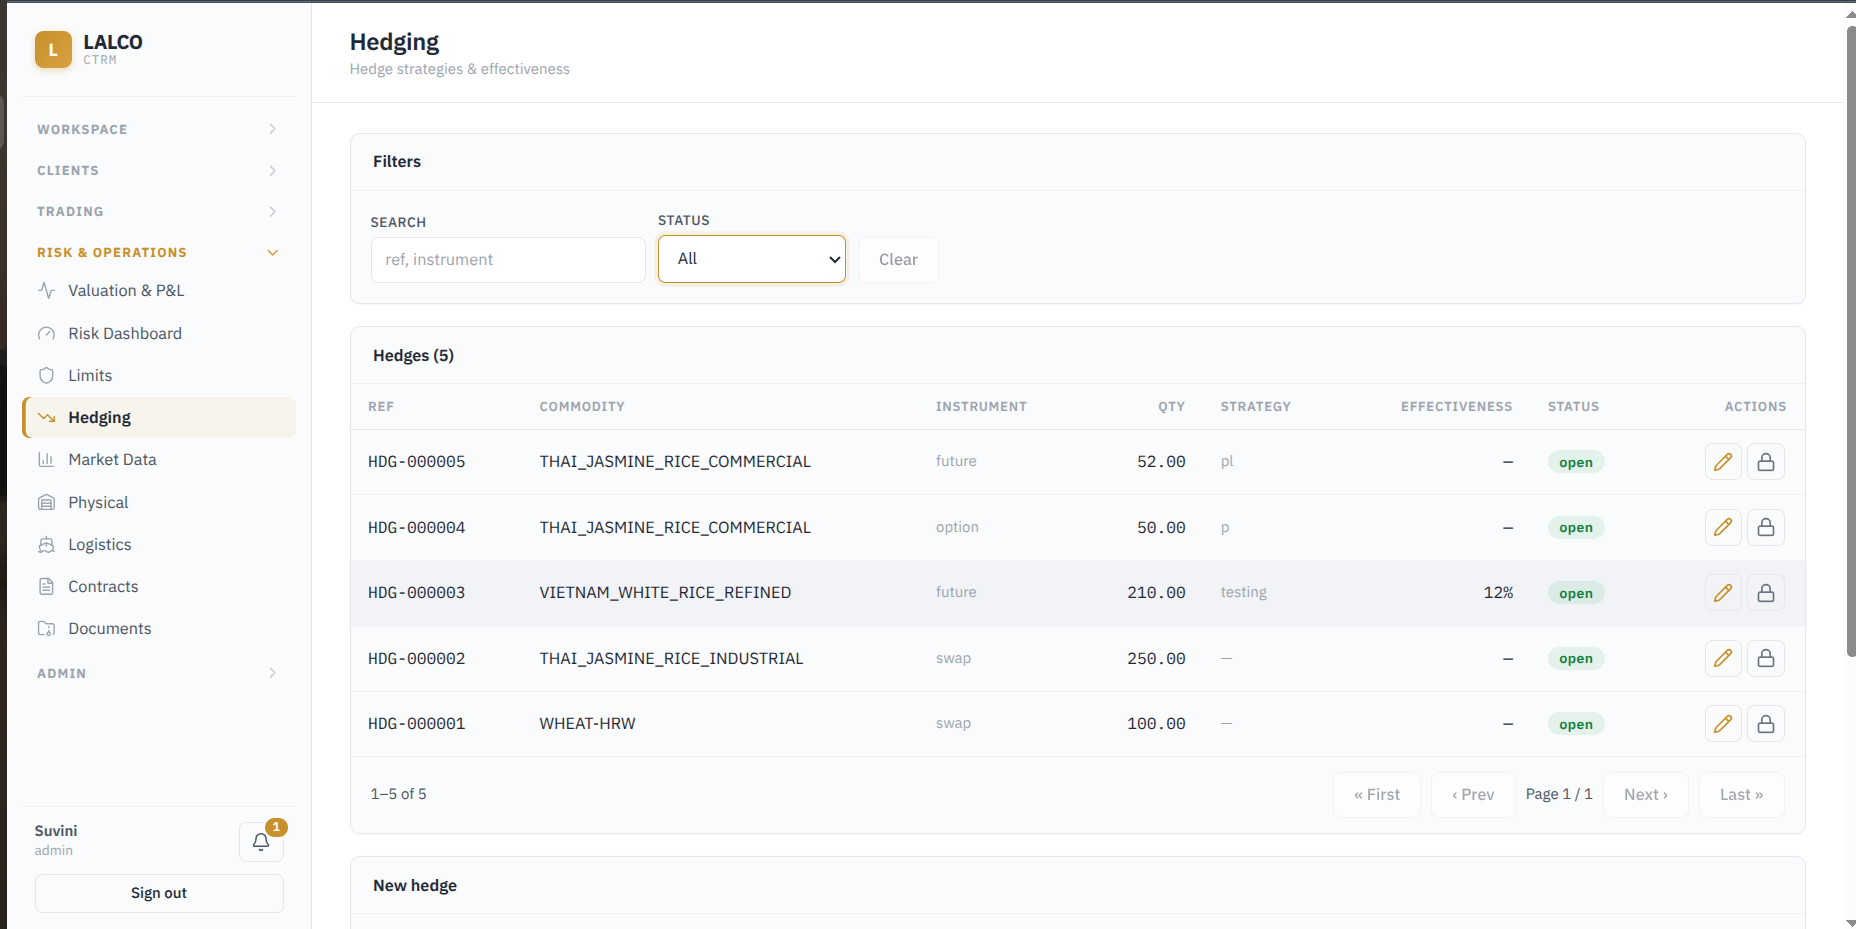Click the open status badge for HDG-000001
The height and width of the screenshot is (929, 1856).
(x=1576, y=724)
